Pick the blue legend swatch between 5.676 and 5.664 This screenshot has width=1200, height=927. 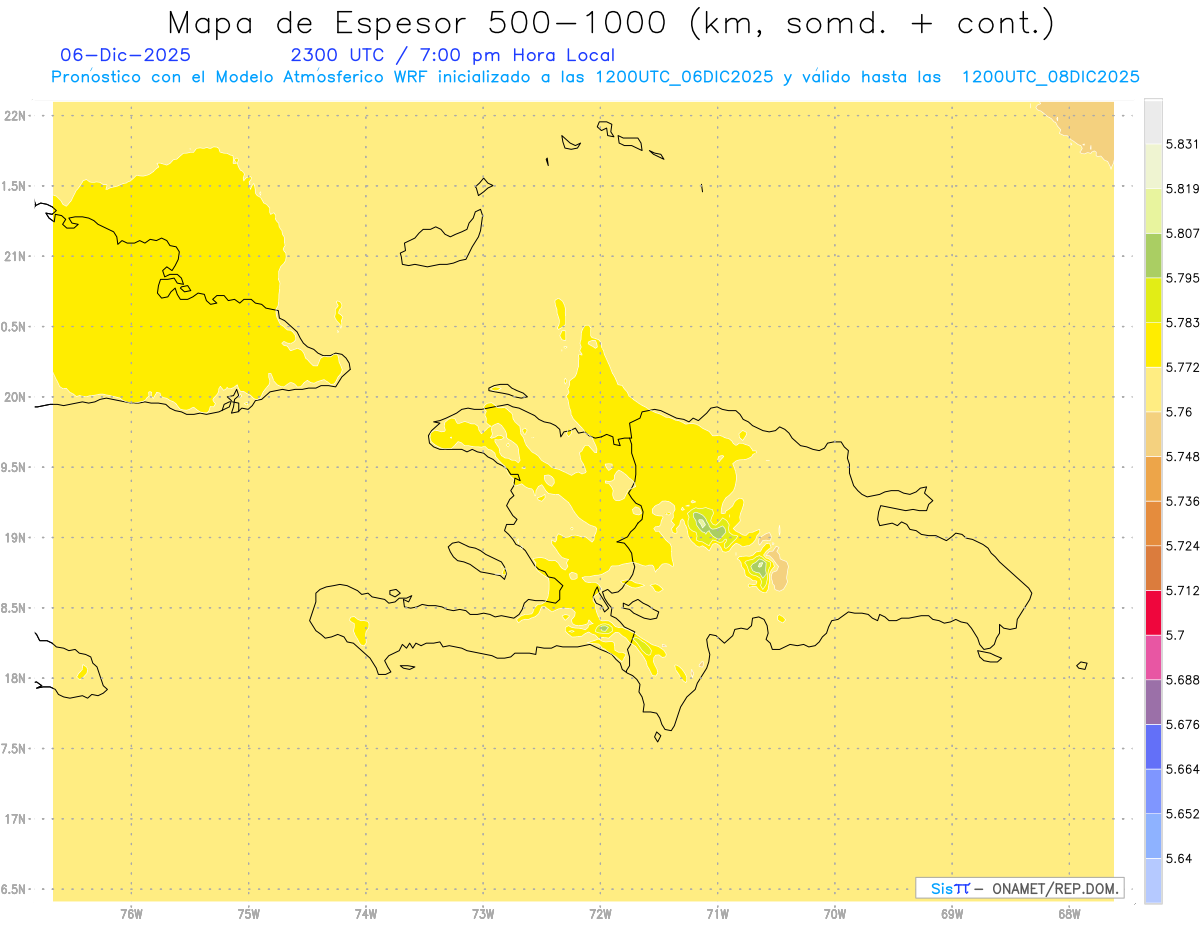1153,747
